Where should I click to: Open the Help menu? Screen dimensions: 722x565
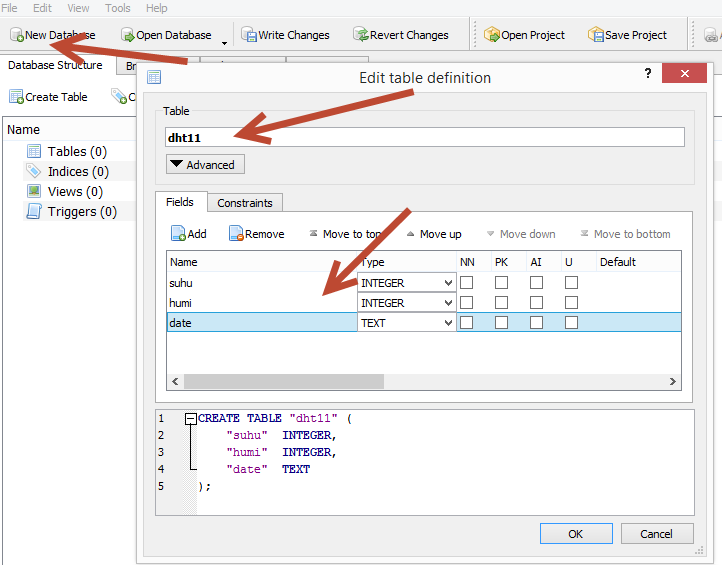click(157, 8)
